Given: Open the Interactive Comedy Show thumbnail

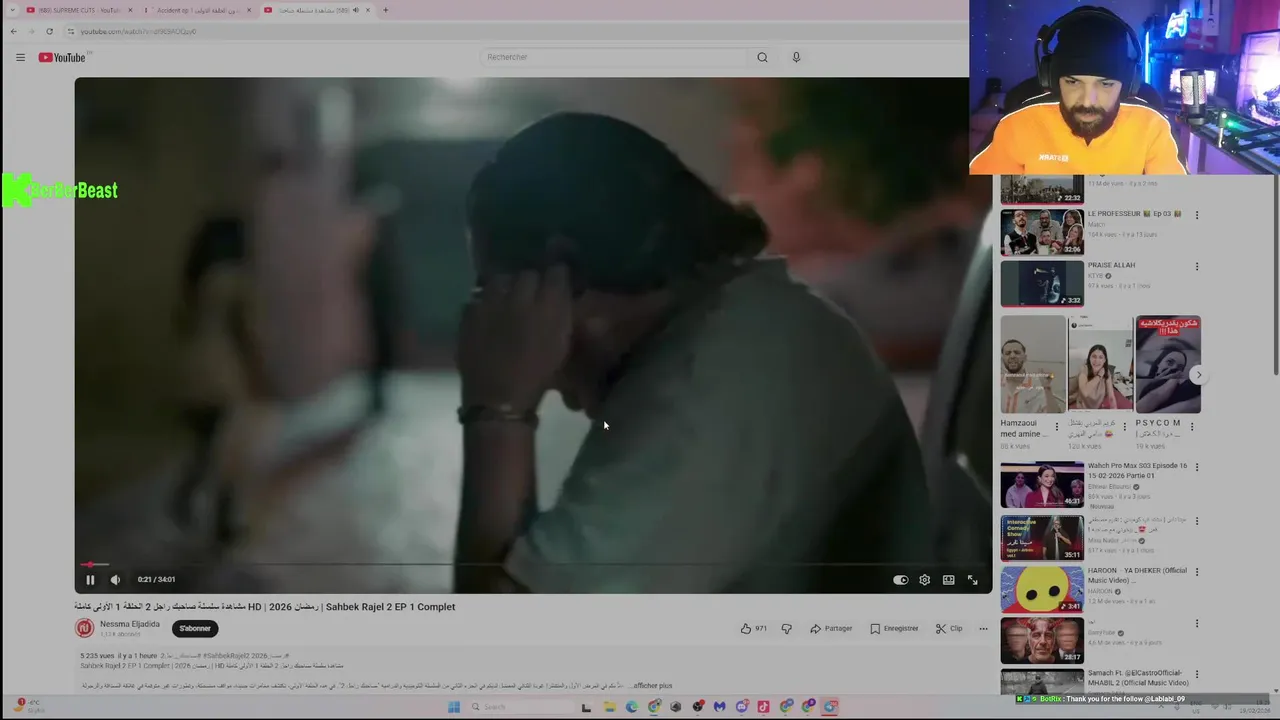Looking at the screenshot, I should [x=1042, y=538].
